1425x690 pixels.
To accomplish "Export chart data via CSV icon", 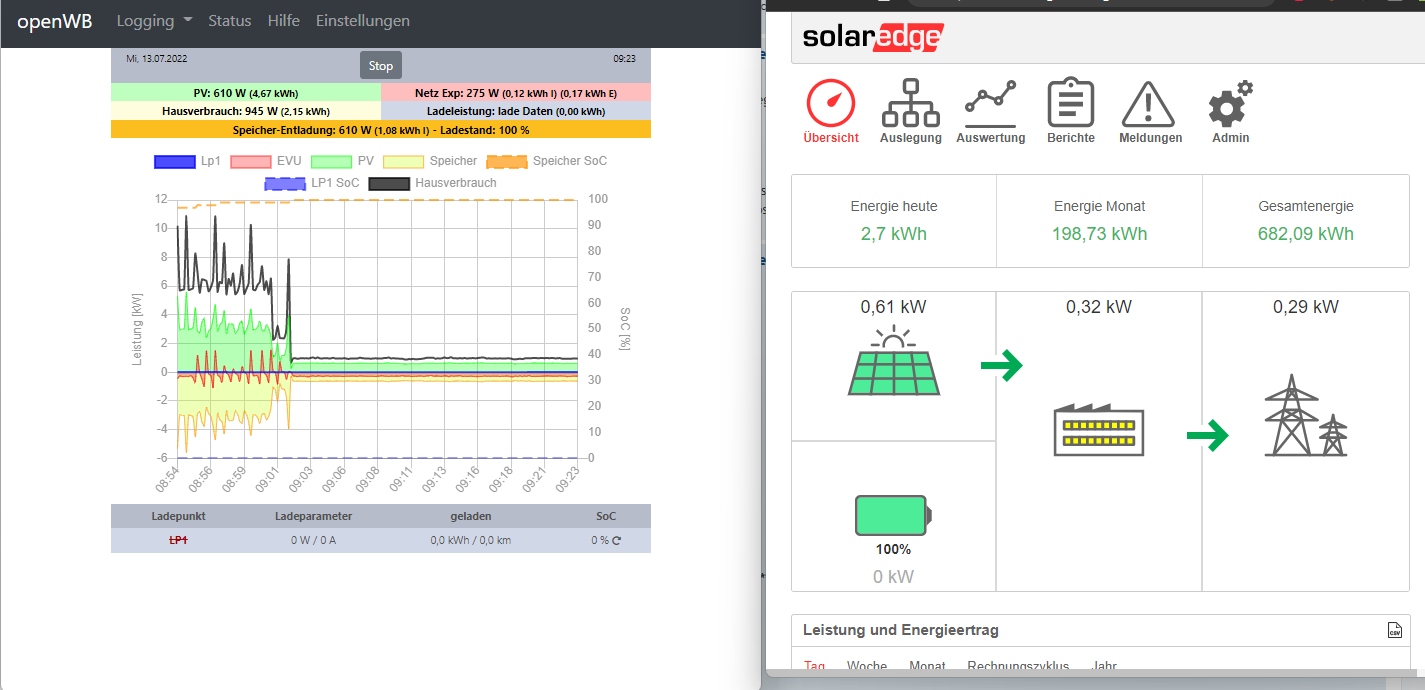I will click(x=1394, y=630).
